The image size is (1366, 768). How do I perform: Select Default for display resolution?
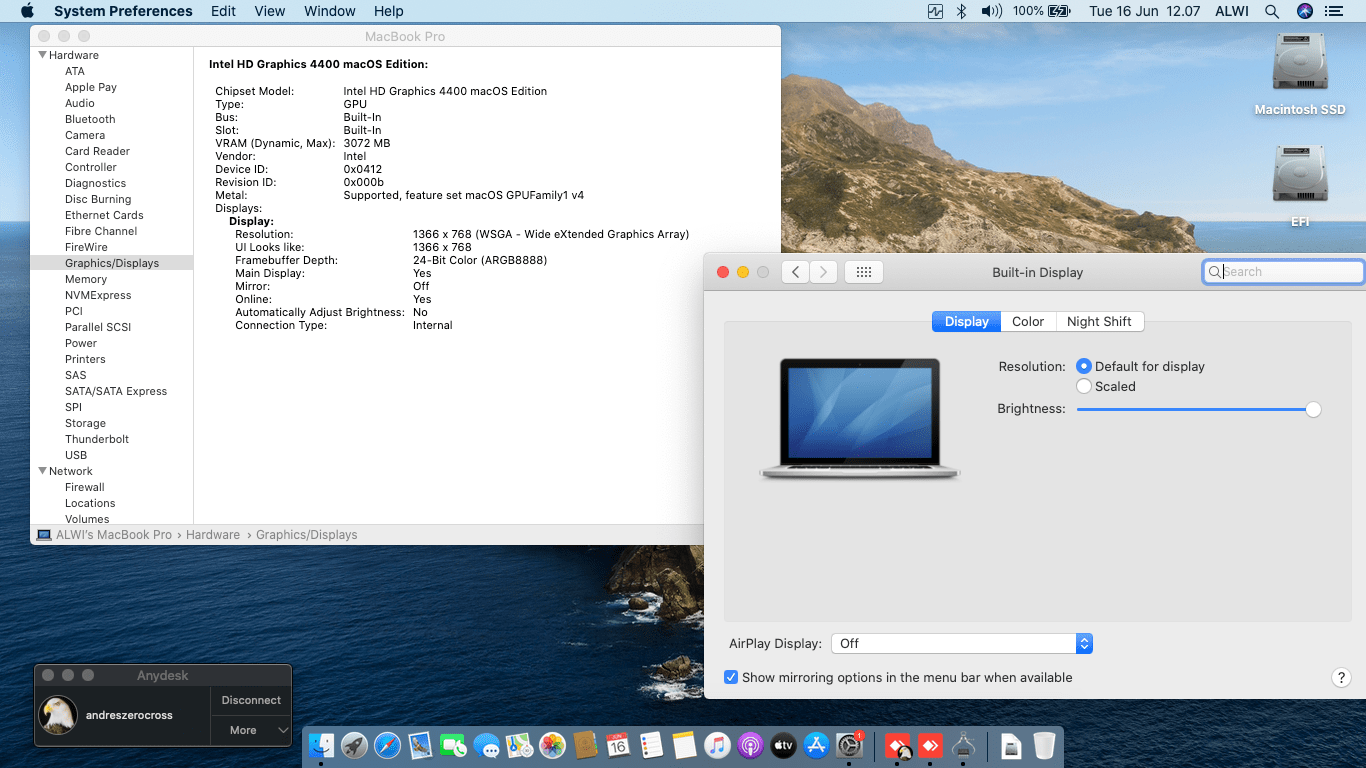[1084, 367]
